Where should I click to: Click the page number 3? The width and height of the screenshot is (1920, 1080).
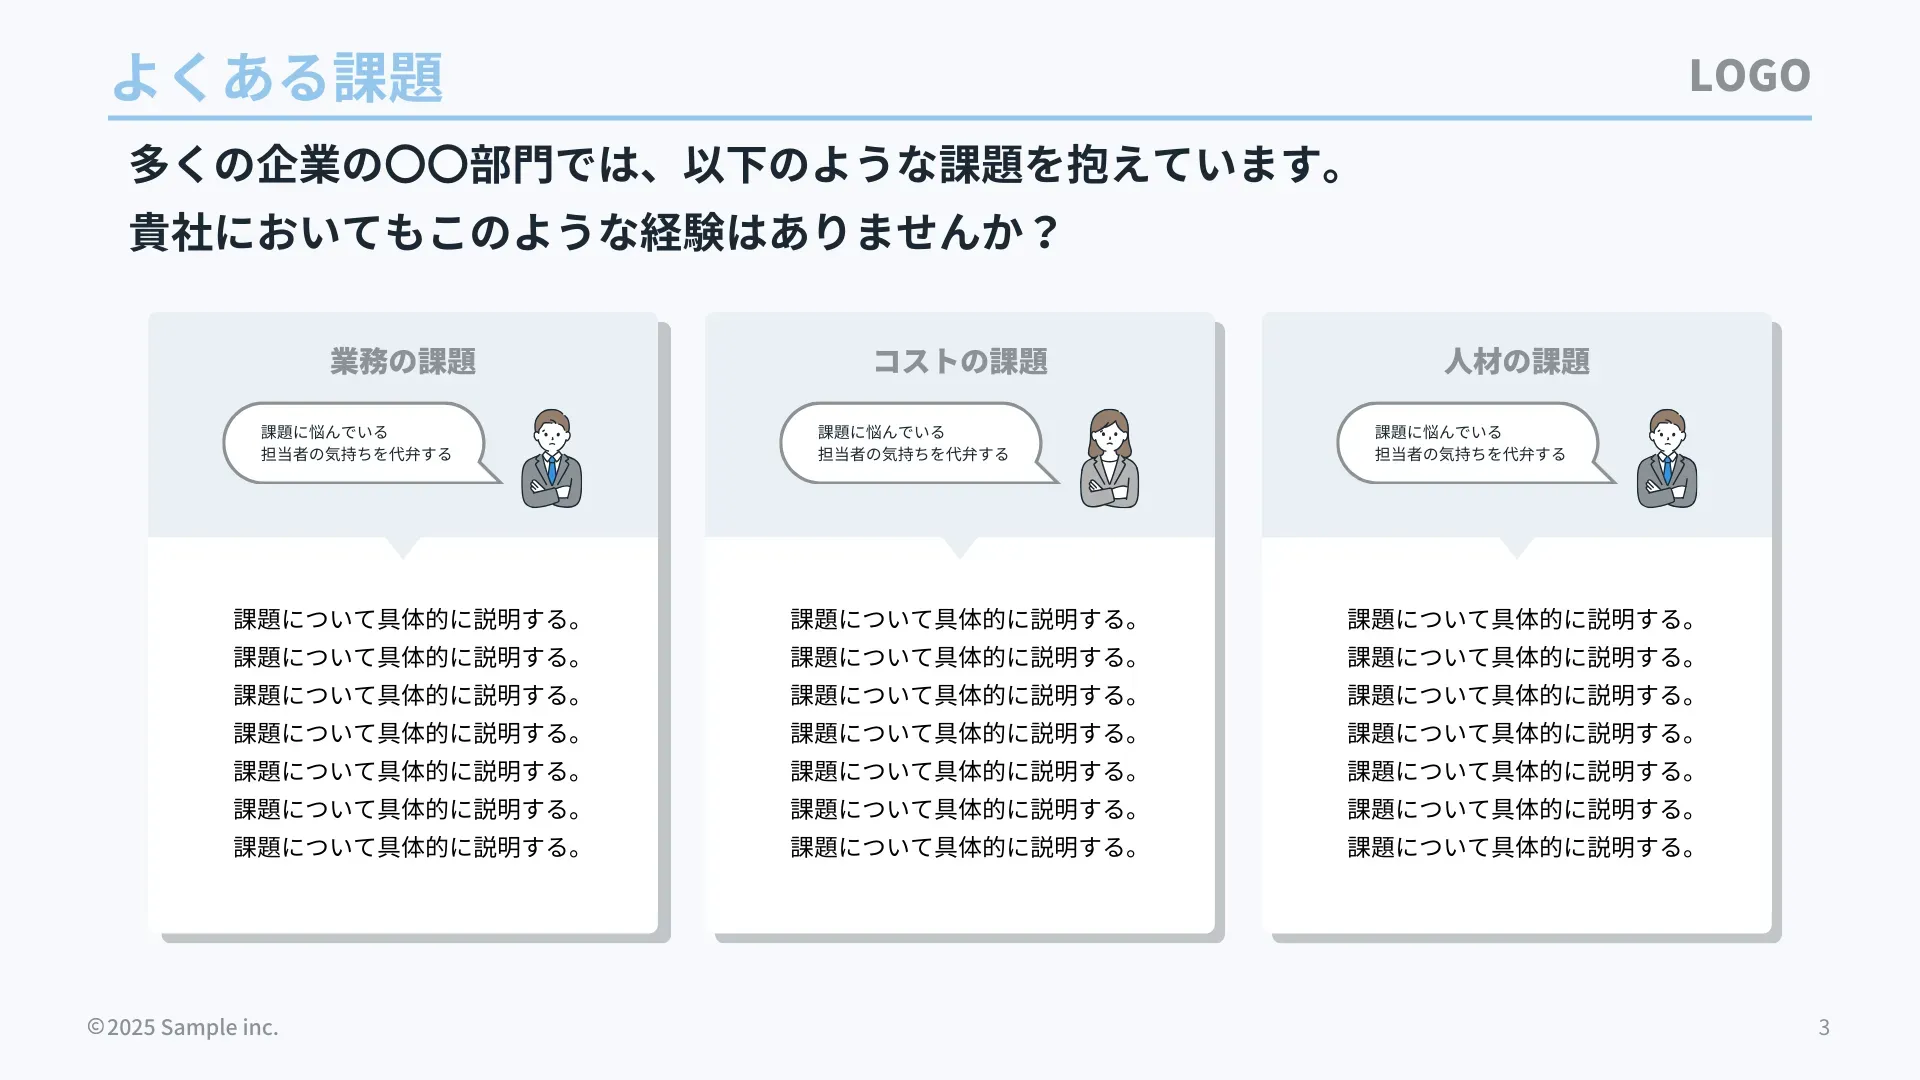point(1824,1027)
